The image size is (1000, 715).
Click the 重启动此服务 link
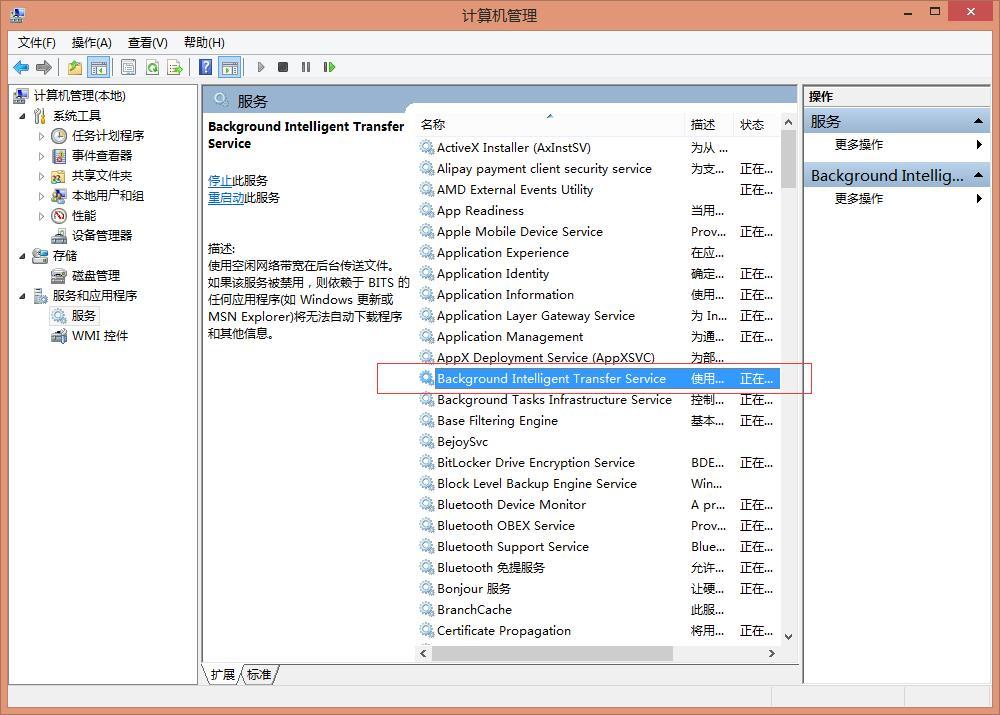(x=225, y=196)
